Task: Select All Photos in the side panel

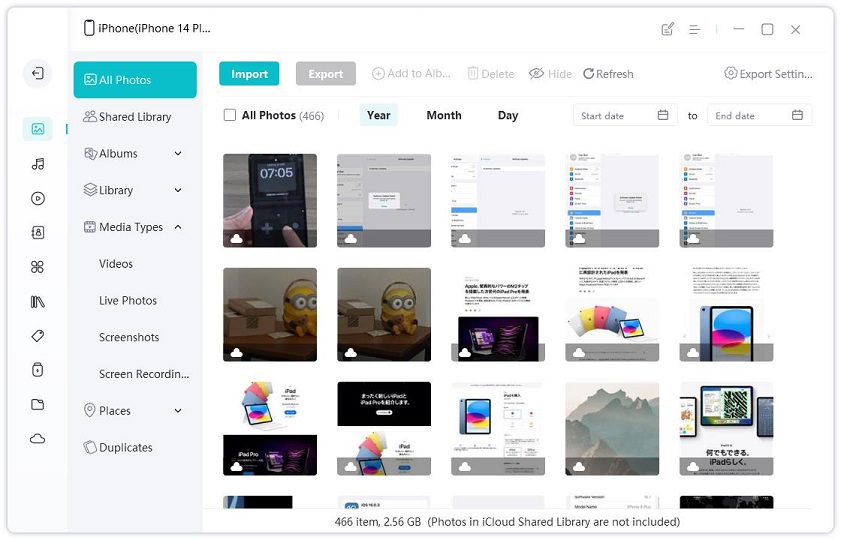Action: tap(135, 80)
